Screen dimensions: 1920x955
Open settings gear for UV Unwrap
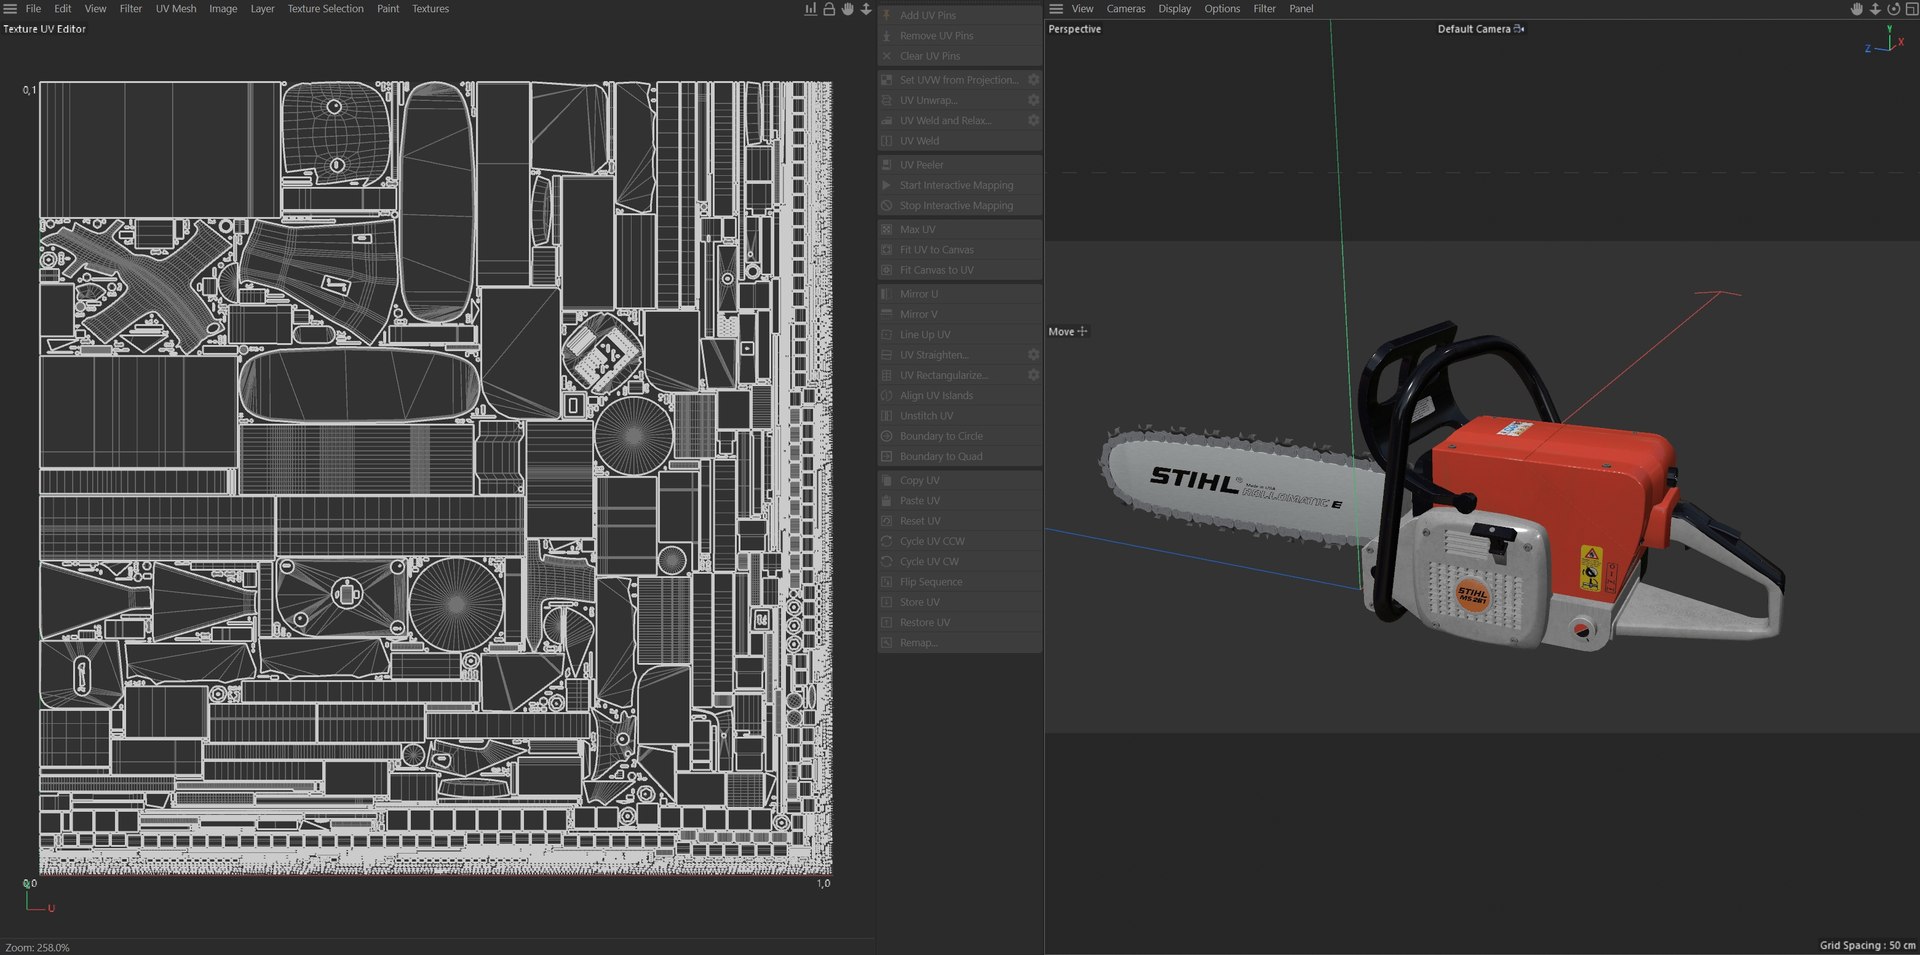1033,100
